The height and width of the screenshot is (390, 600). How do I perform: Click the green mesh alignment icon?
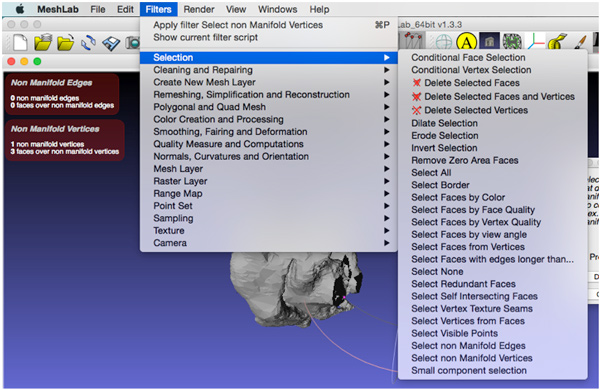(x=512, y=42)
